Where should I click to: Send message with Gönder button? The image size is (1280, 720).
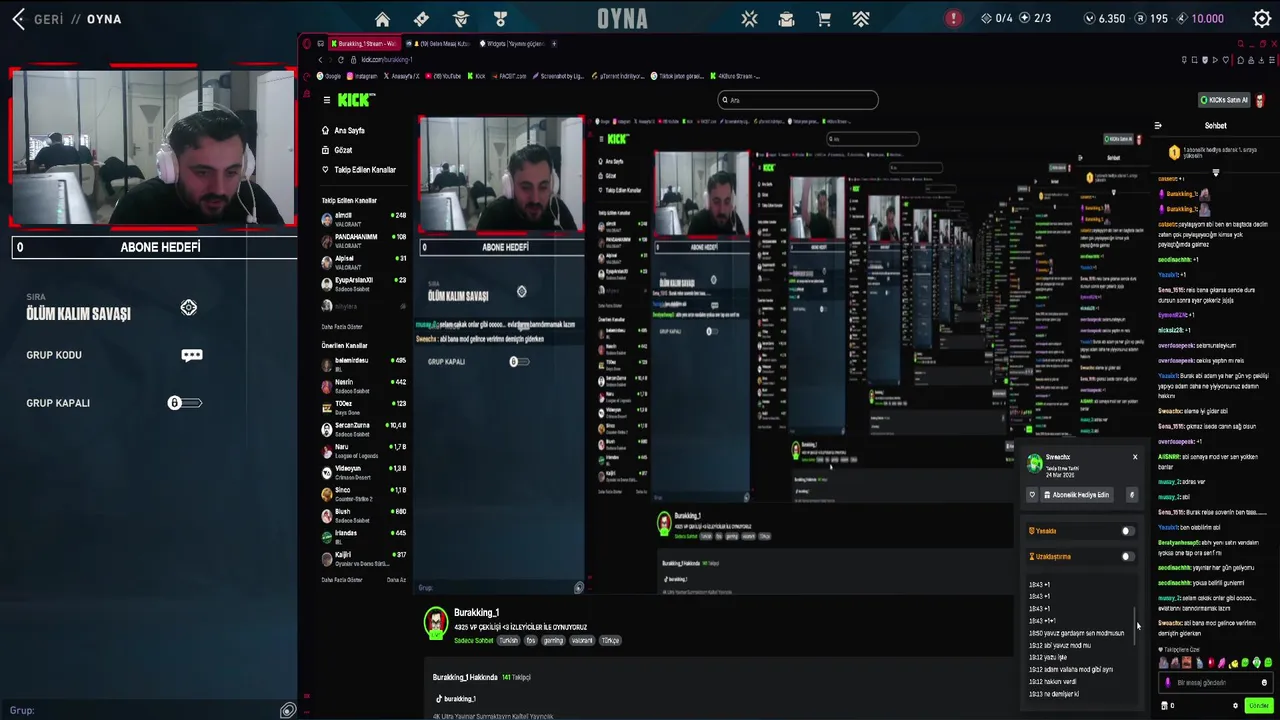click(x=1257, y=706)
